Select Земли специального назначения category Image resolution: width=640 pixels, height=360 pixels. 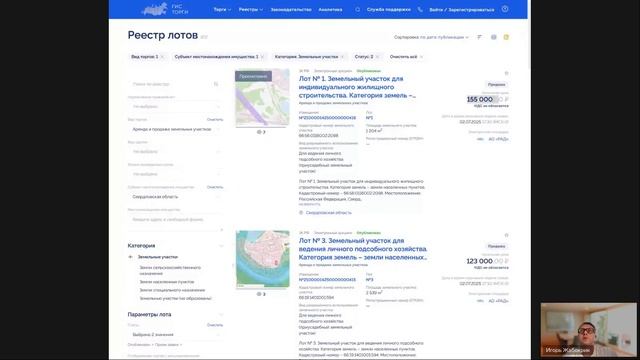click(x=172, y=290)
